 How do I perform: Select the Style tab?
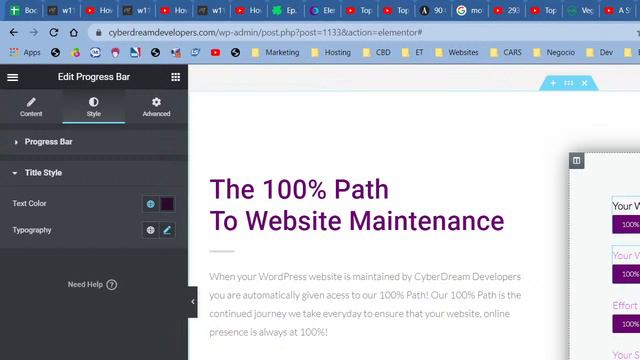click(93, 107)
